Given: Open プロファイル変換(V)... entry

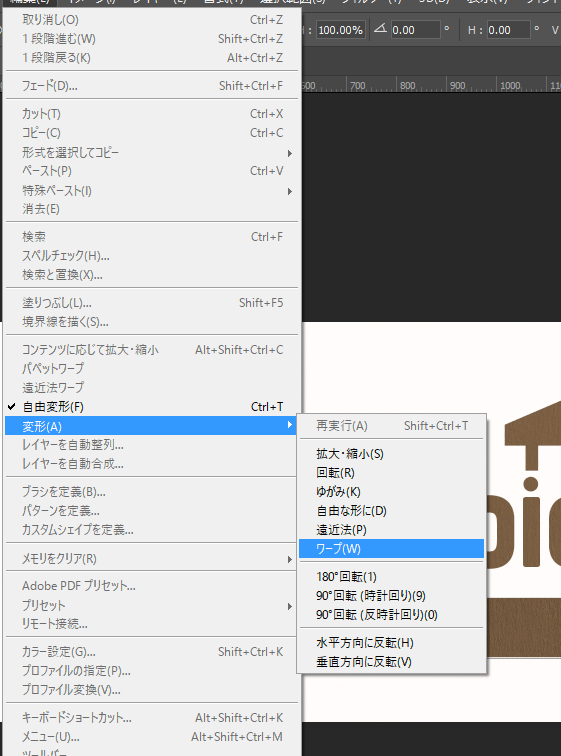Looking at the screenshot, I should 151,690.
